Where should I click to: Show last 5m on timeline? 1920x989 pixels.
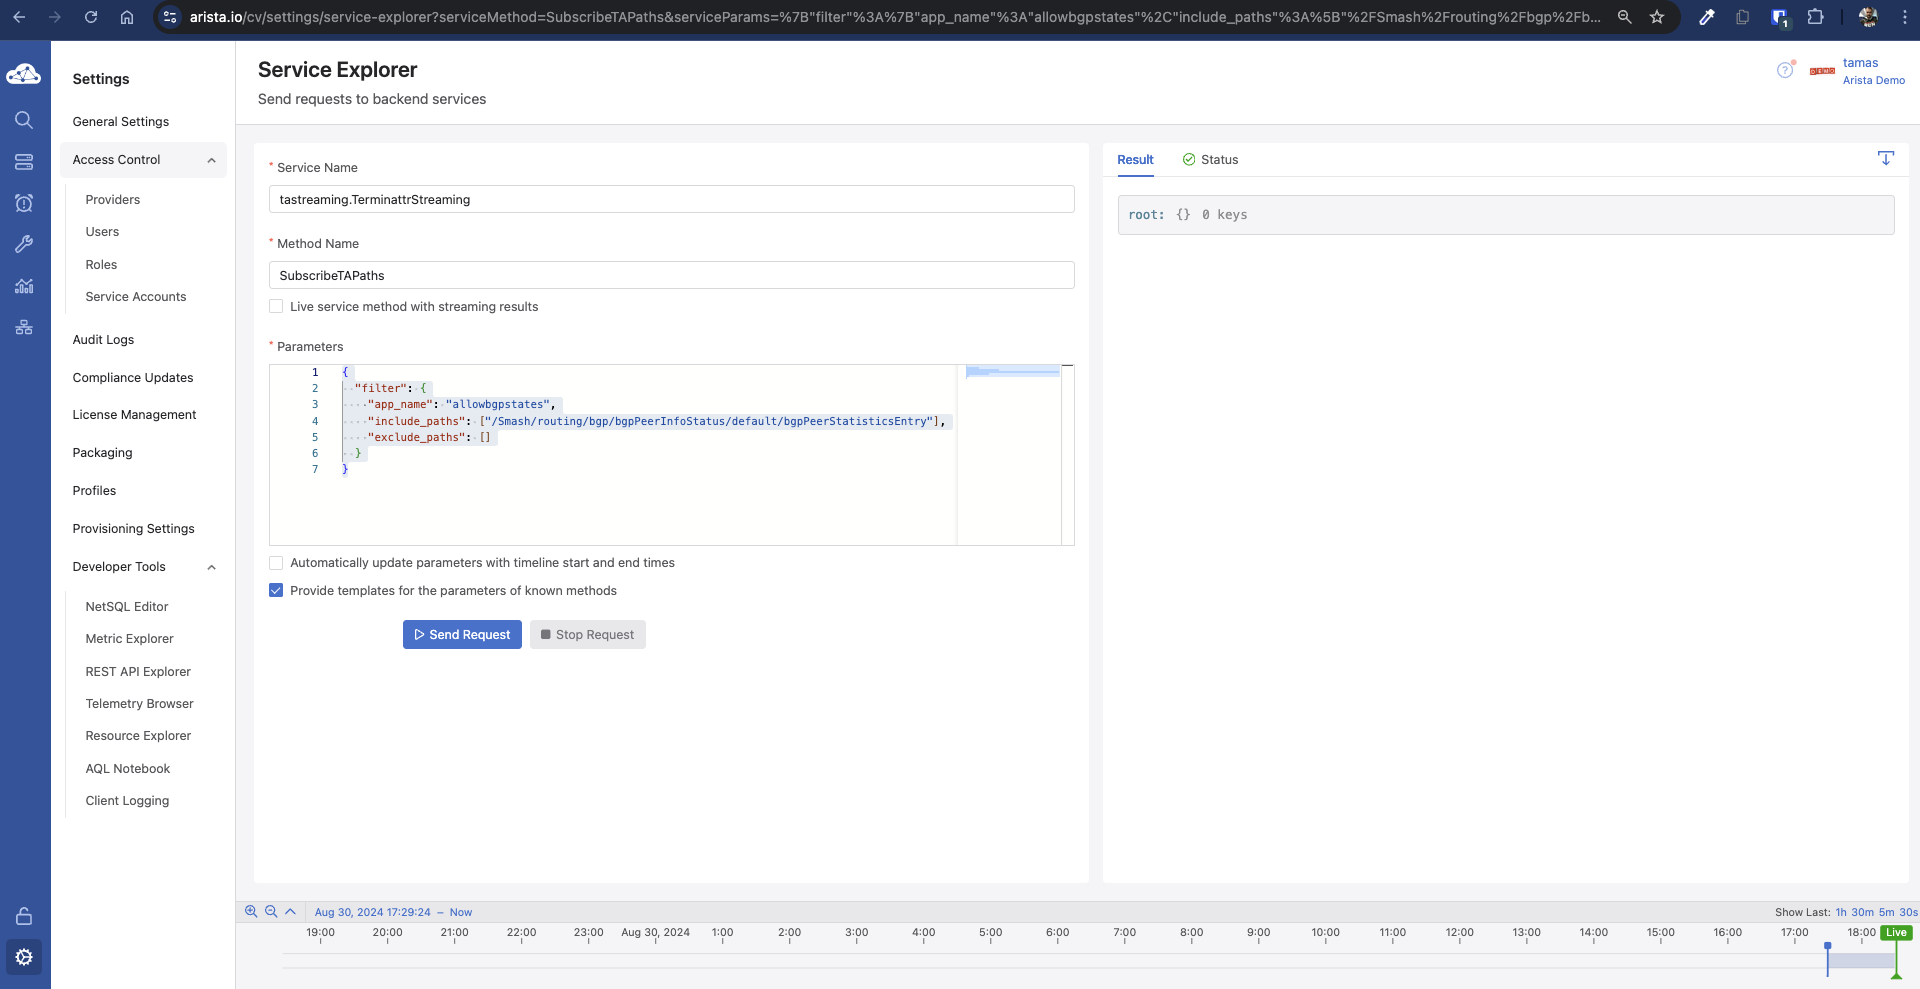[x=1886, y=912]
